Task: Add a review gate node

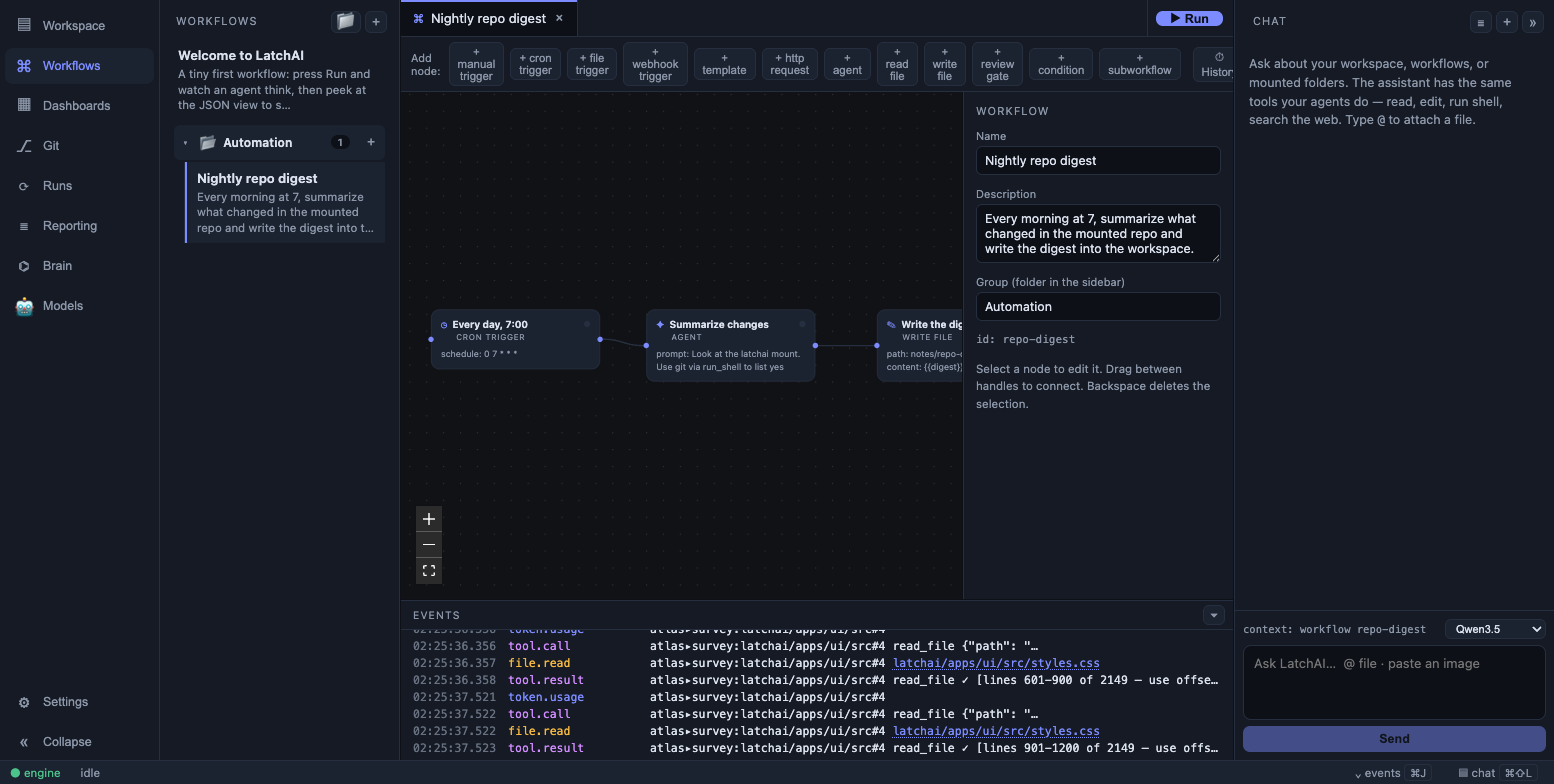Action: [x=997, y=64]
